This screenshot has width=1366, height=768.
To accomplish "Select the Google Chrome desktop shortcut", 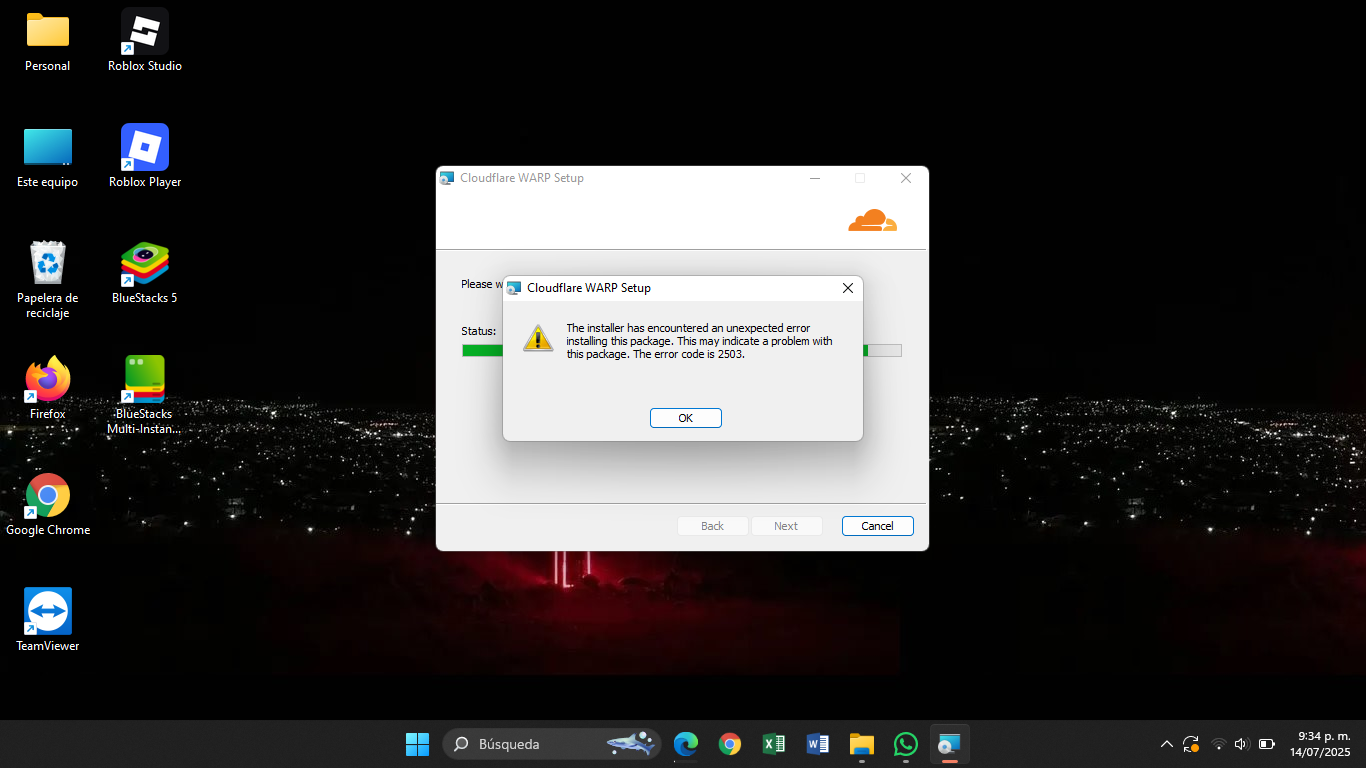I will (48, 505).
